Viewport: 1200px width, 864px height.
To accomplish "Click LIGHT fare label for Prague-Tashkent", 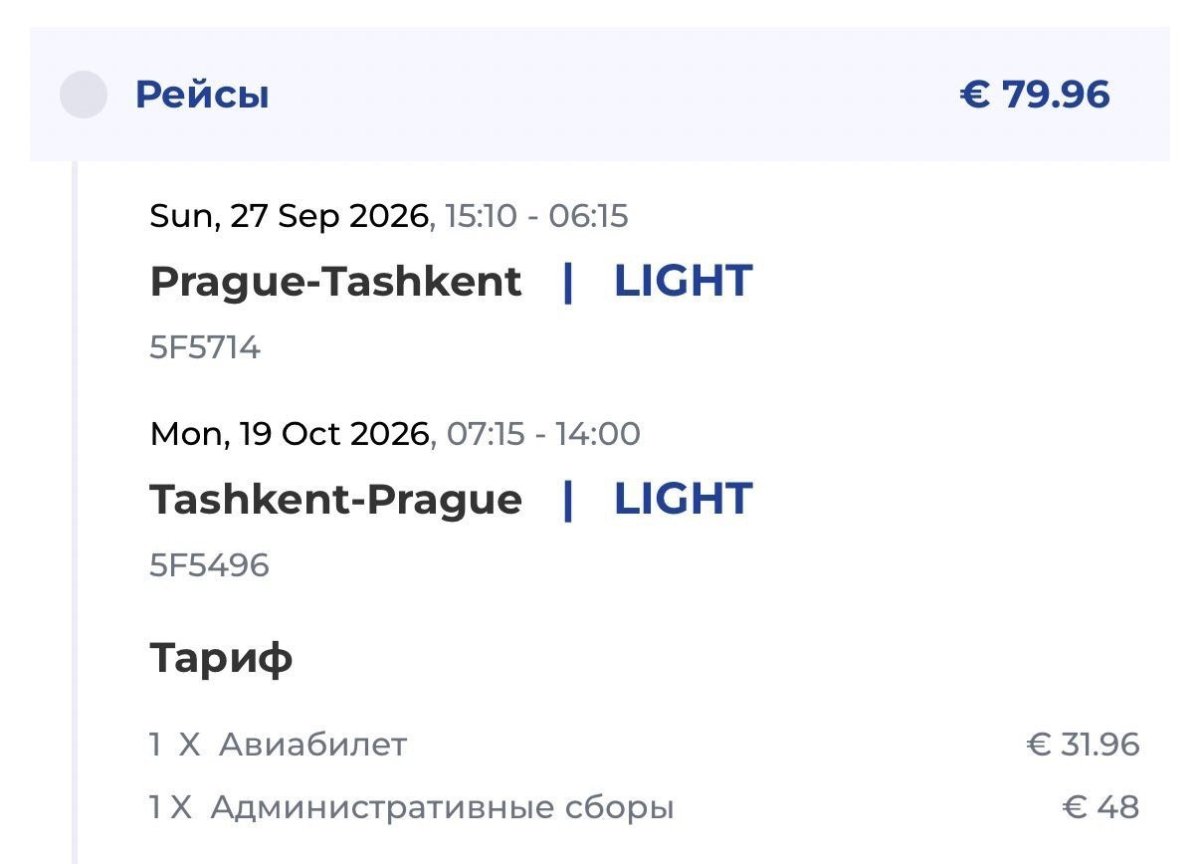I will [682, 282].
